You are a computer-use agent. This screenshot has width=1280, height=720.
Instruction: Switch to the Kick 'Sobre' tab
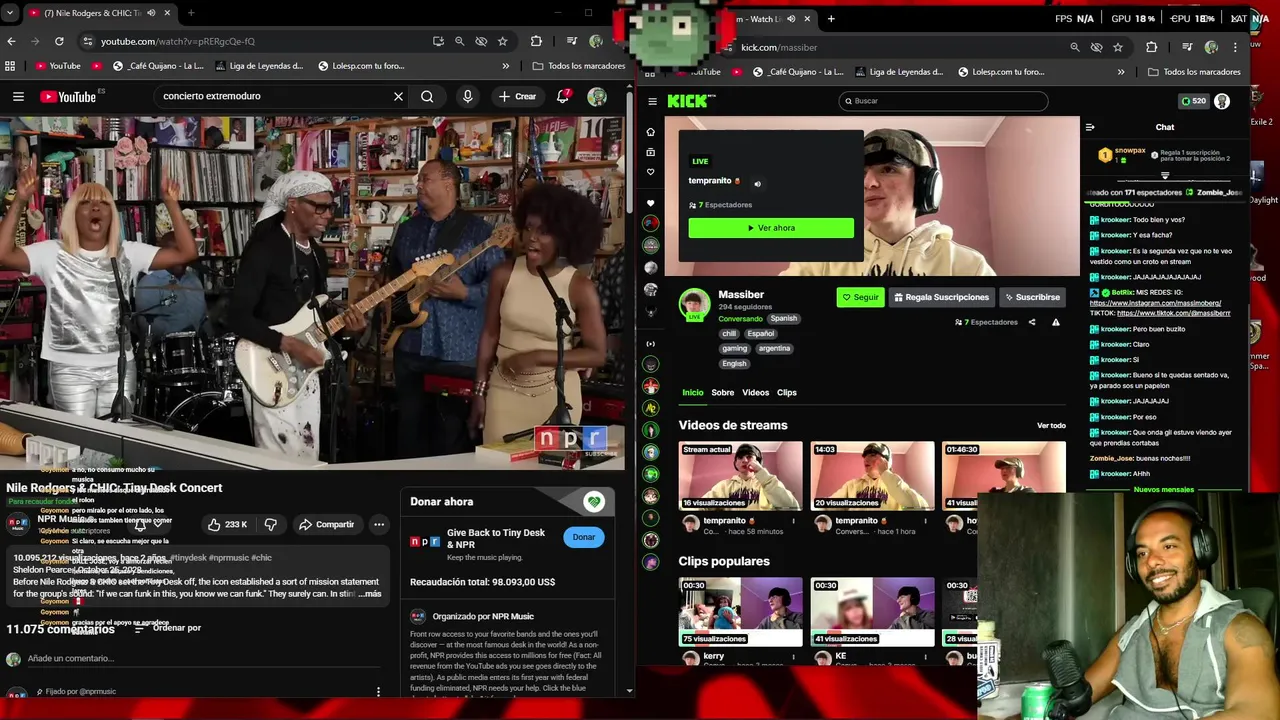tap(722, 392)
